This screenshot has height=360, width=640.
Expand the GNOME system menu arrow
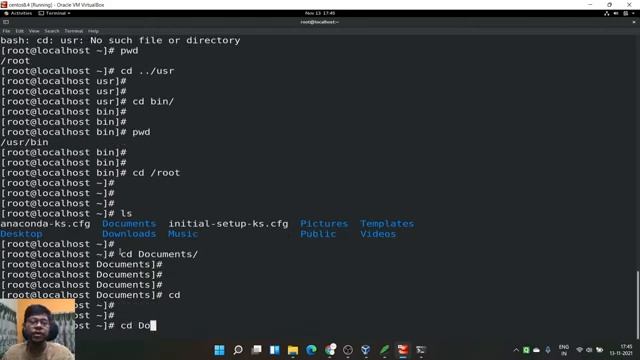[x=633, y=13]
